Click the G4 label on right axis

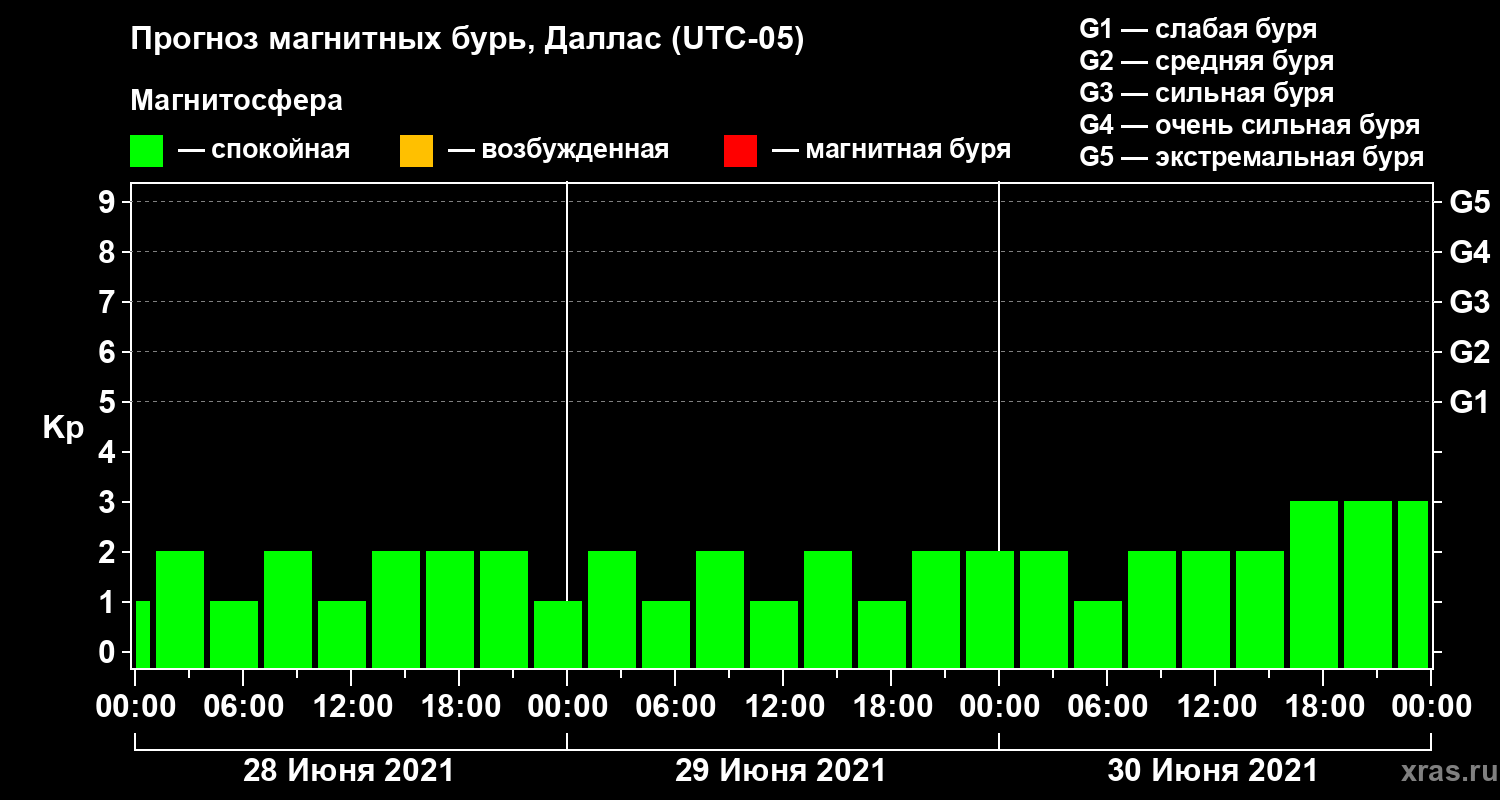(x=1469, y=252)
